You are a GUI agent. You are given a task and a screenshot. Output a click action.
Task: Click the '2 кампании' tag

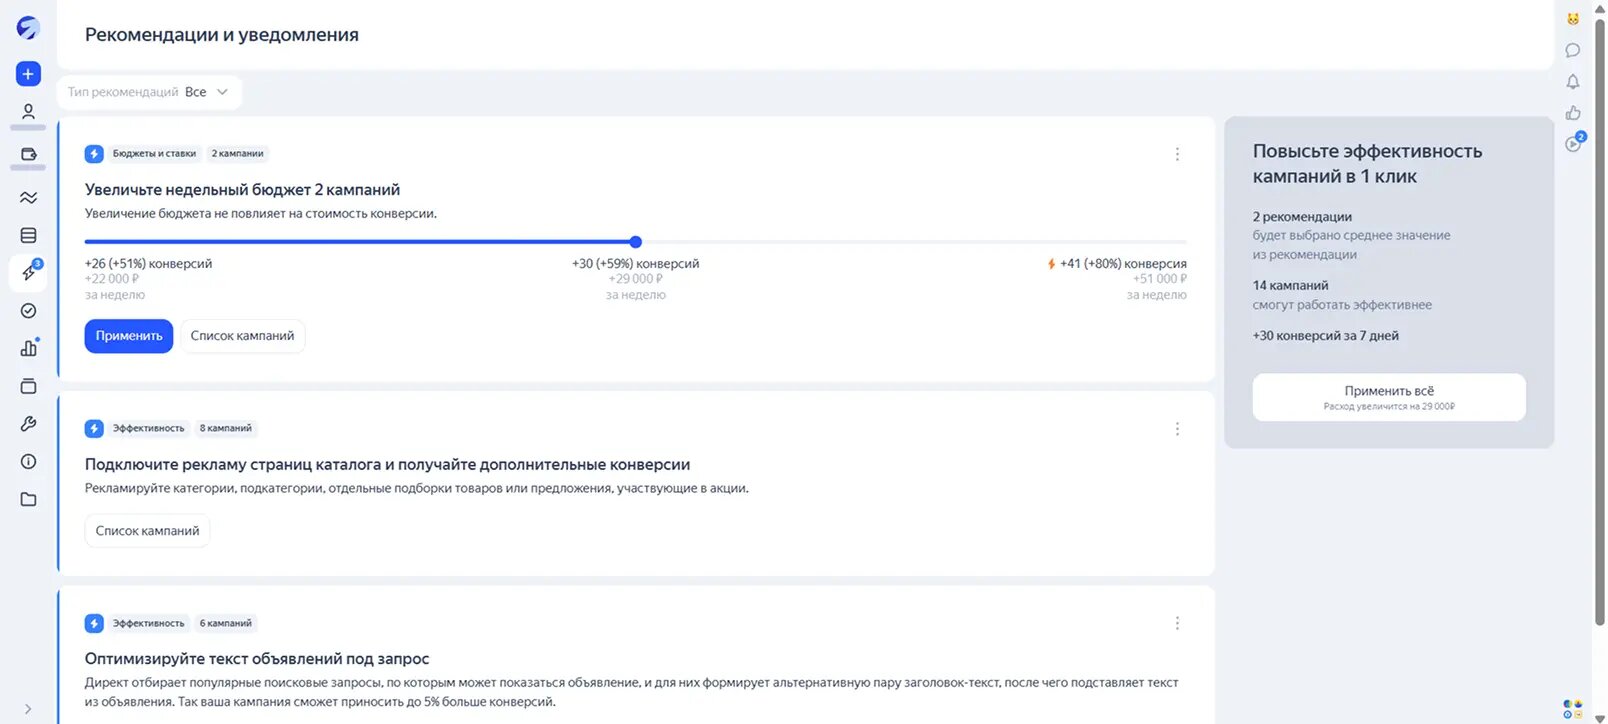point(238,154)
